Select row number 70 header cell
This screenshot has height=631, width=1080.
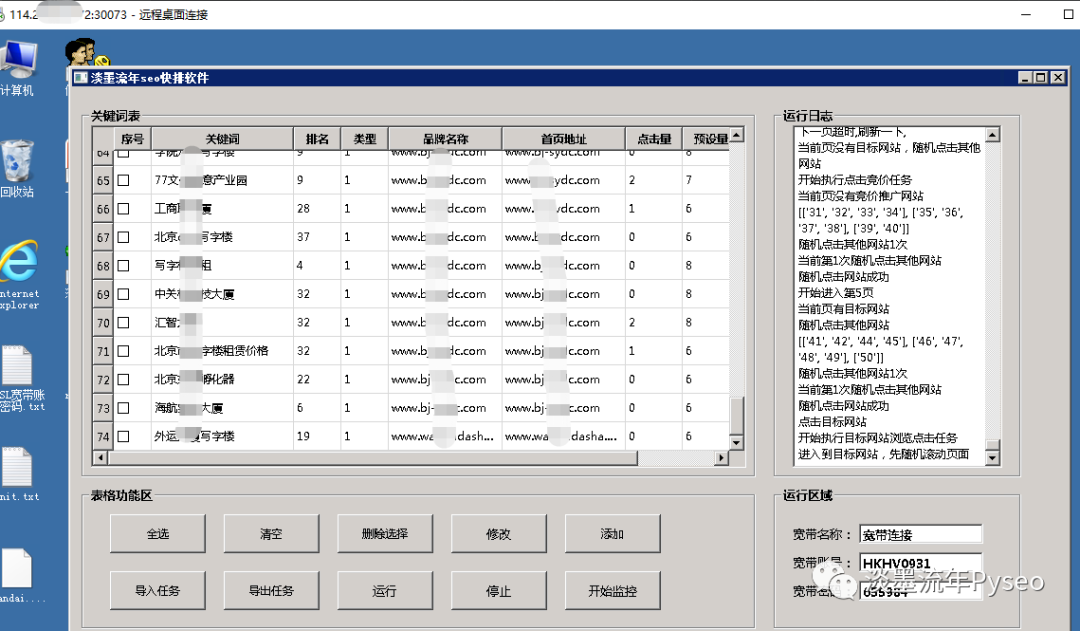(x=103, y=322)
